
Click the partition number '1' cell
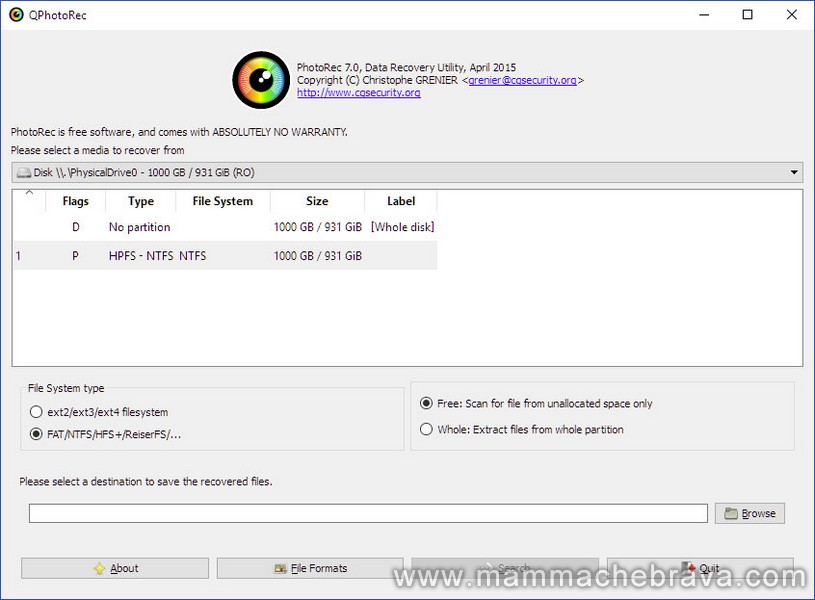pyautogui.click(x=19, y=256)
